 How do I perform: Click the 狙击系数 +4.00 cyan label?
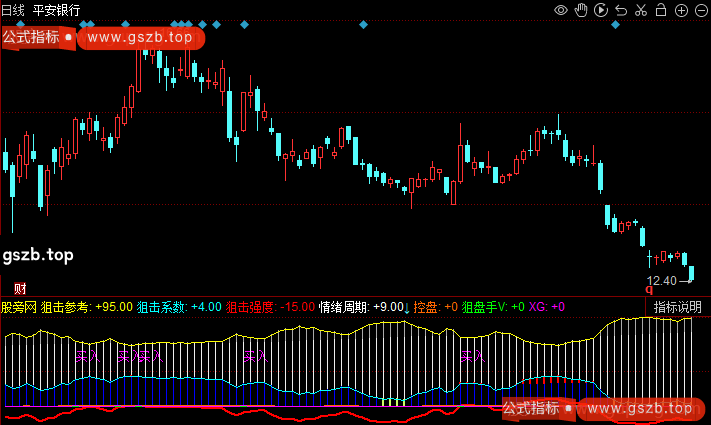click(178, 307)
